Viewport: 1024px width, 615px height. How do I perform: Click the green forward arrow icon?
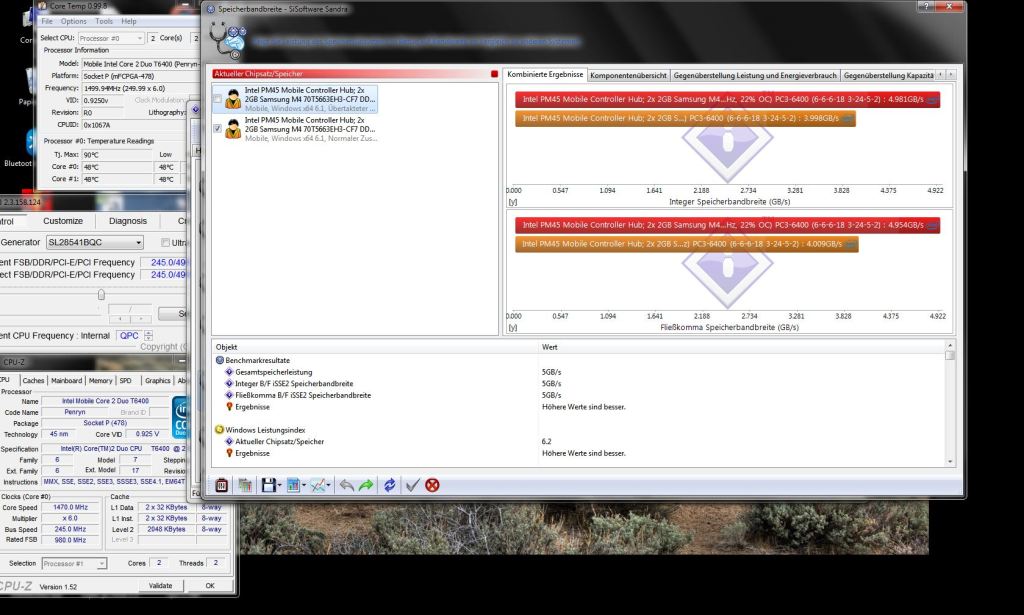[366, 485]
